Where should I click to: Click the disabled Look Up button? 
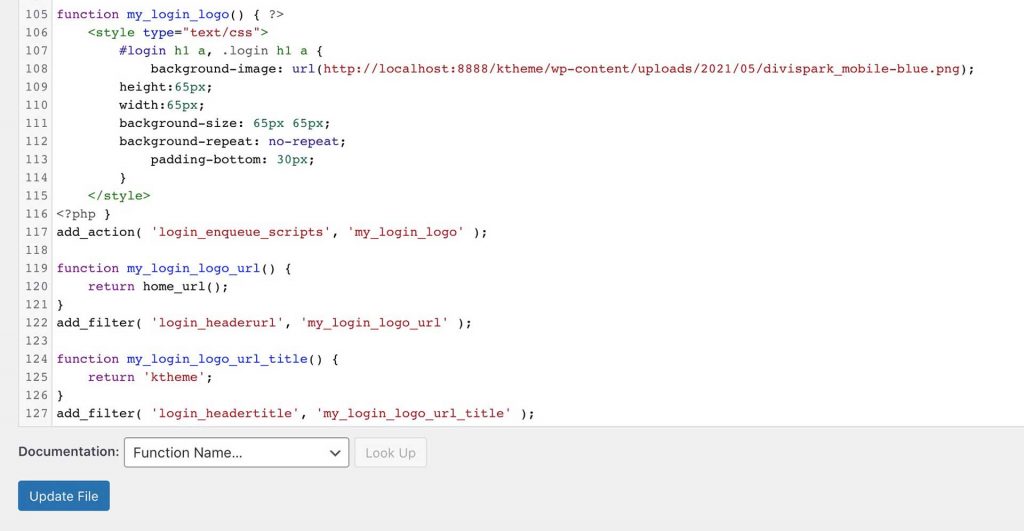point(391,453)
